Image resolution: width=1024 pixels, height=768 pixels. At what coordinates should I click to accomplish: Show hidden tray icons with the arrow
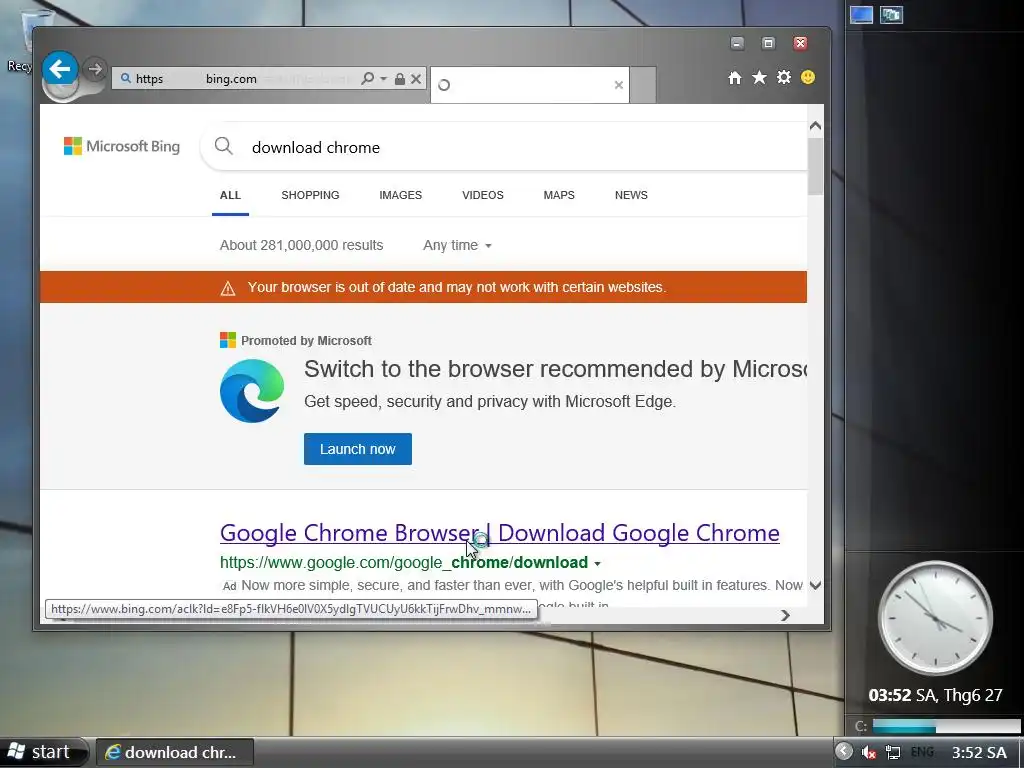[844, 752]
